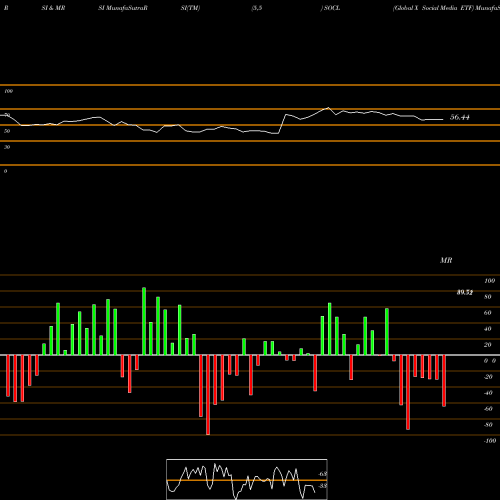This screenshot has height=500, width=500.
Task: Click the SI & MR header text
Action: (x=53, y=8)
